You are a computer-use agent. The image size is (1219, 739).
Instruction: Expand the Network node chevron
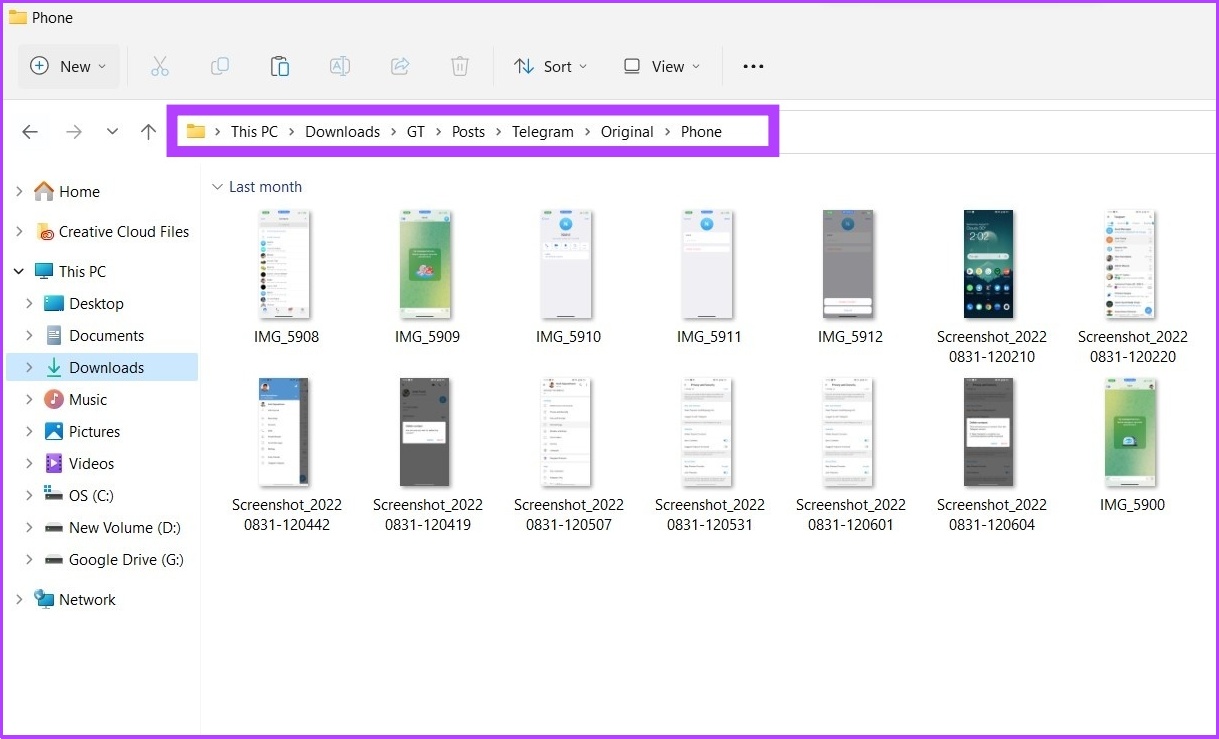pos(18,599)
